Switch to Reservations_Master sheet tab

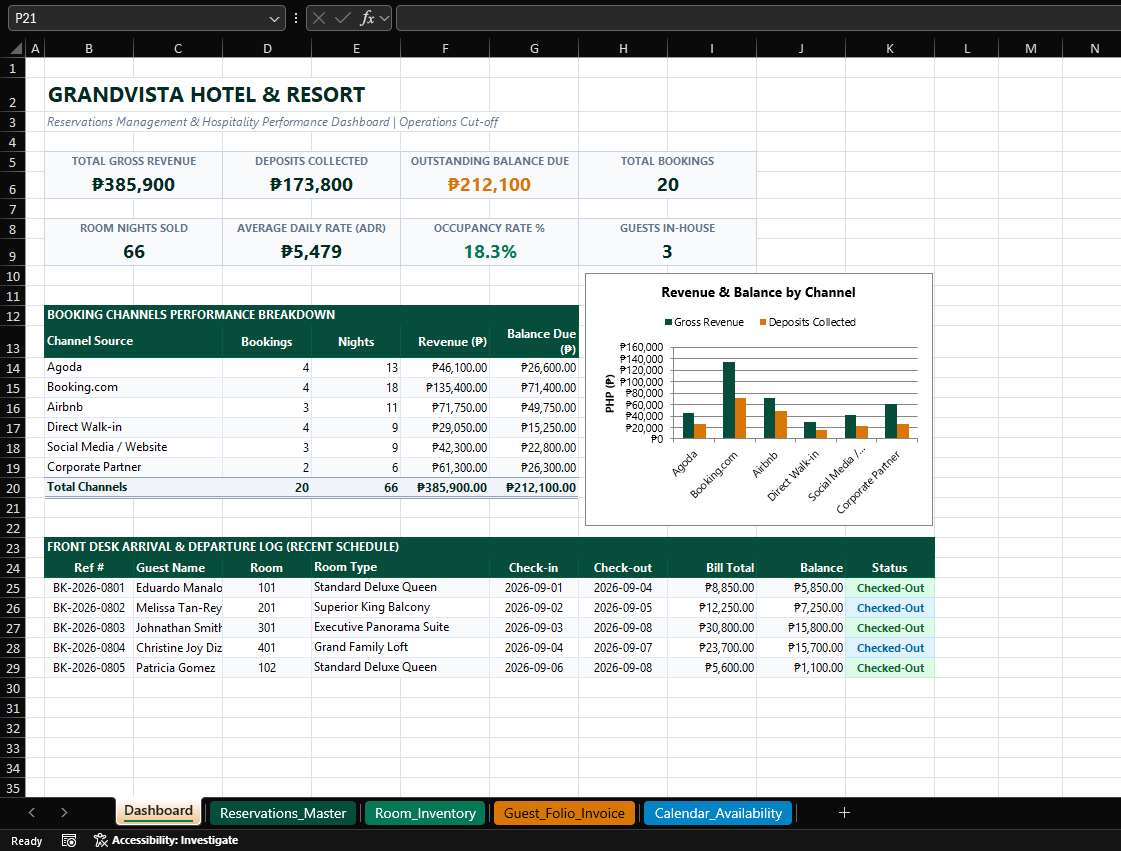tap(282, 813)
